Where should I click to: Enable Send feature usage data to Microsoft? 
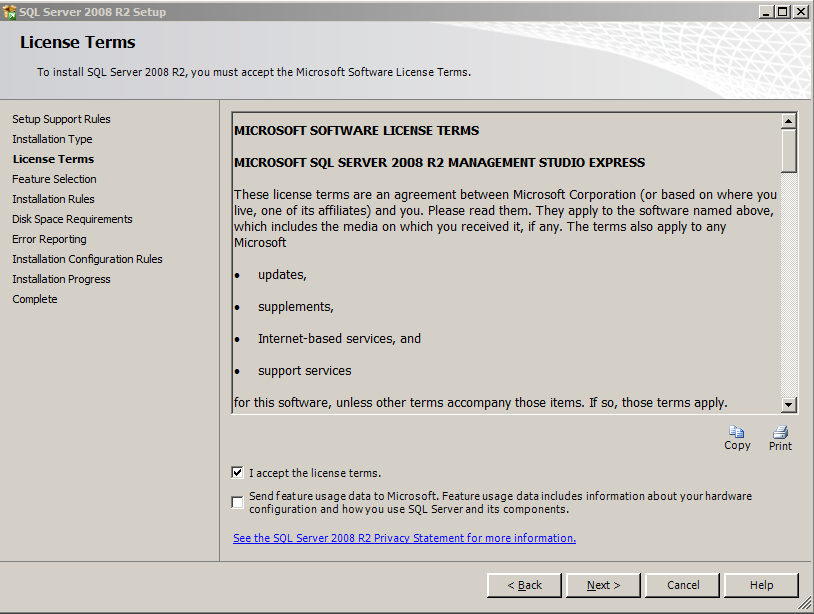(x=237, y=502)
